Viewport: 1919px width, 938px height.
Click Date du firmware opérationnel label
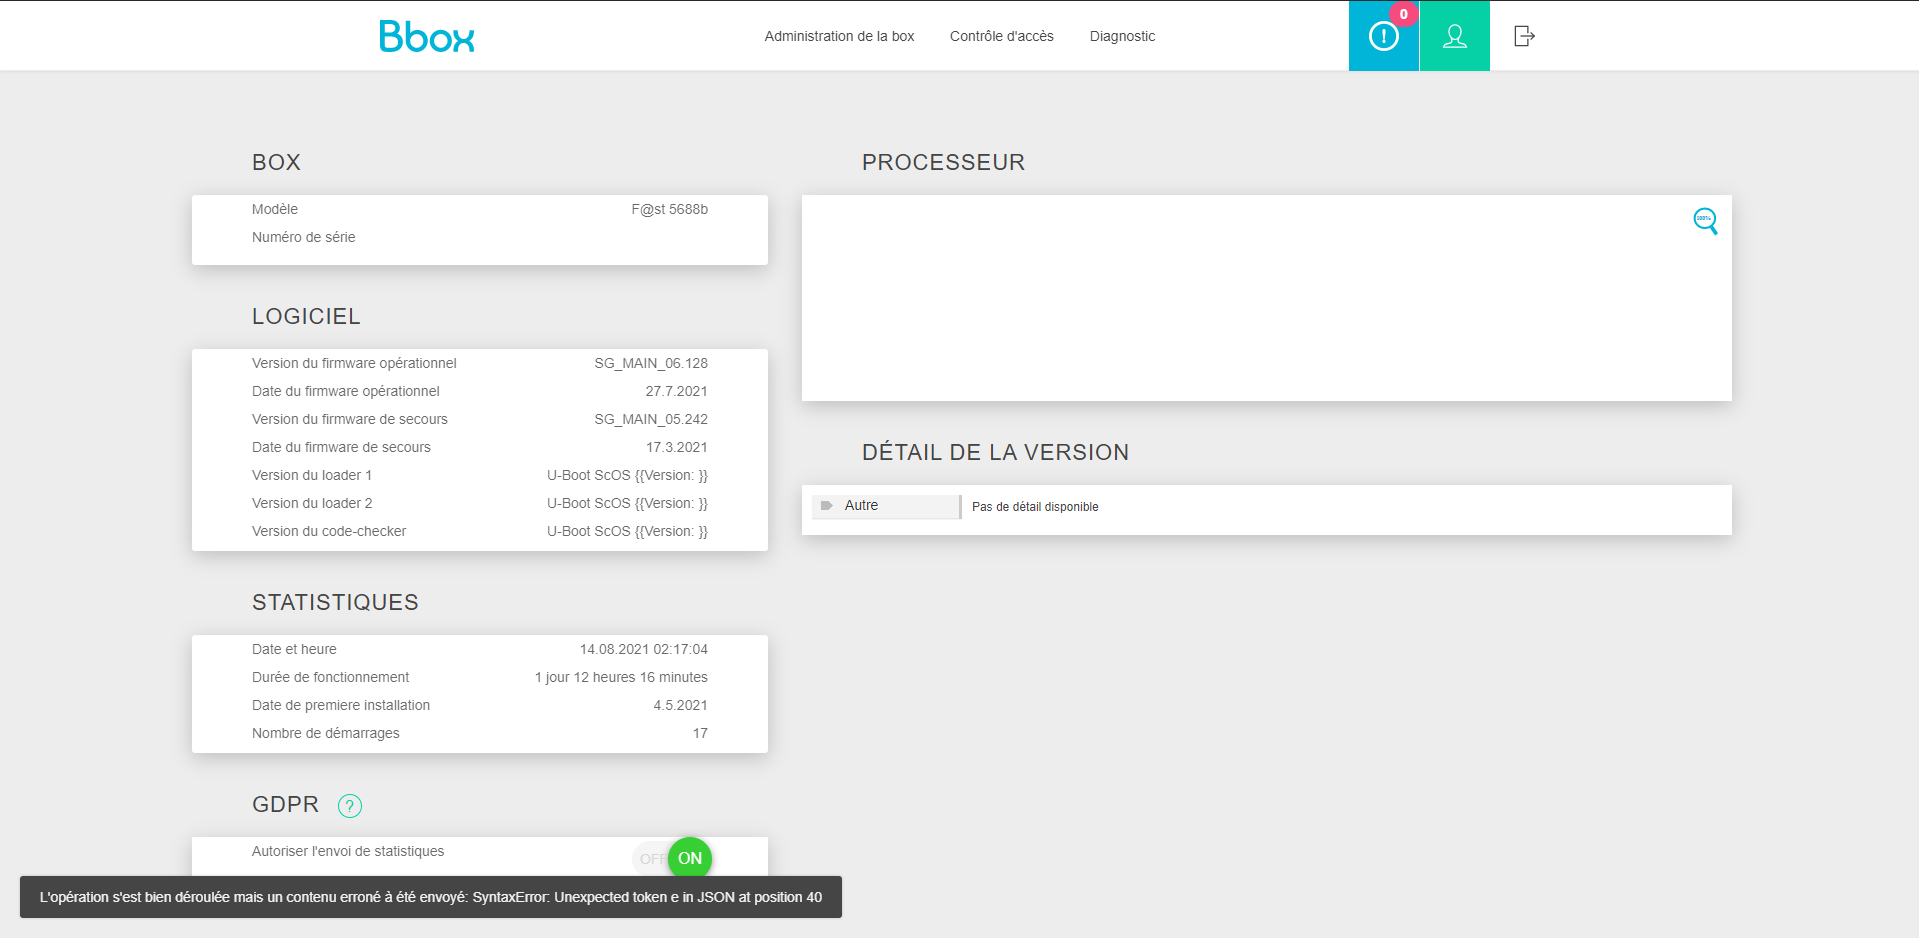coord(346,391)
